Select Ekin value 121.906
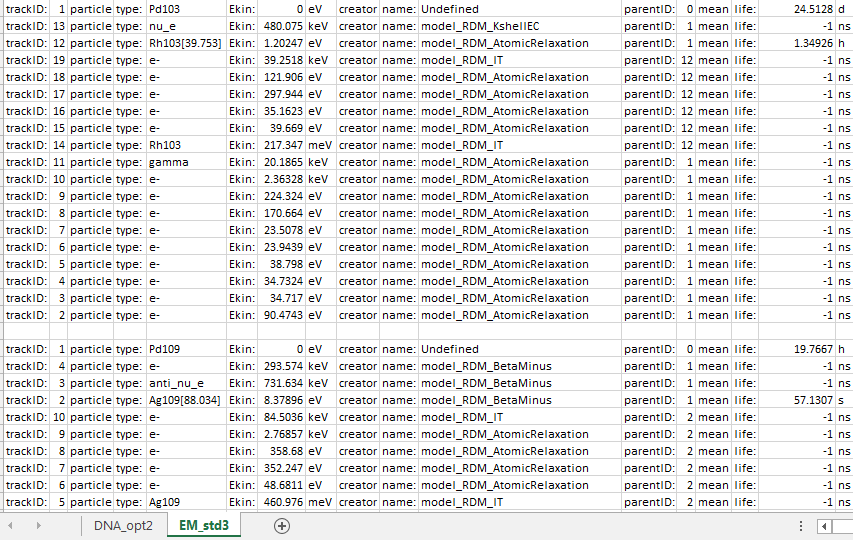This screenshot has width=854, height=540. click(x=282, y=77)
